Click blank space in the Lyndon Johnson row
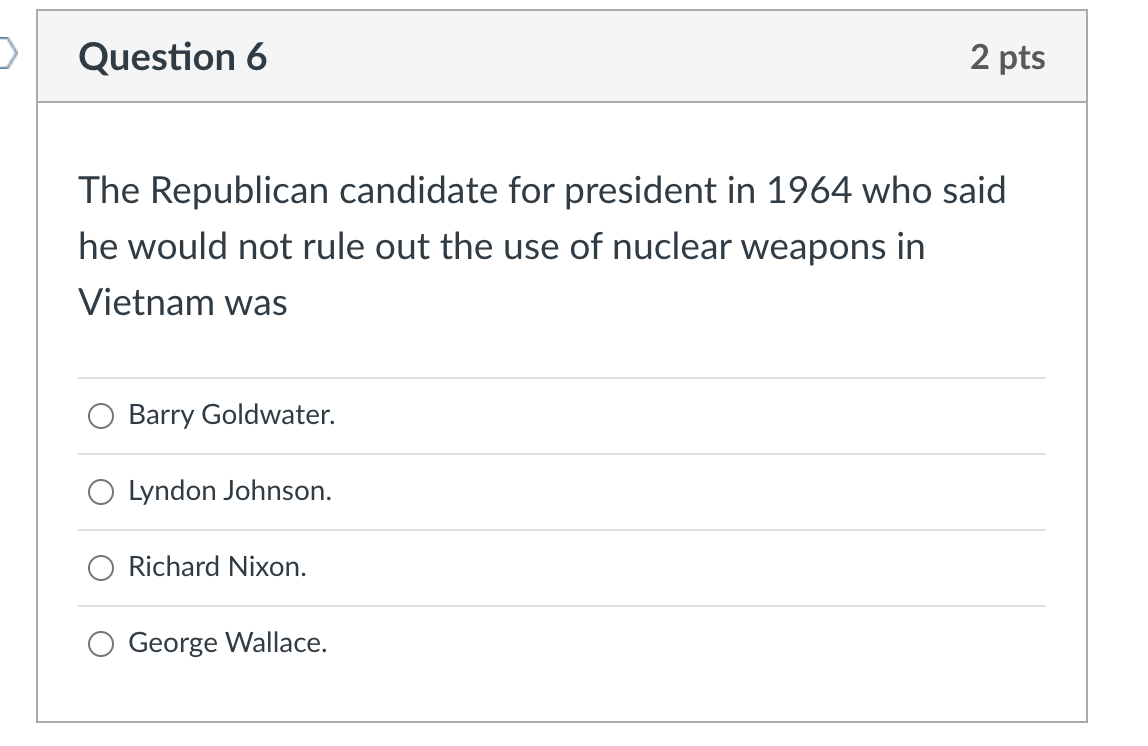This screenshot has width=1148, height=746. click(688, 492)
